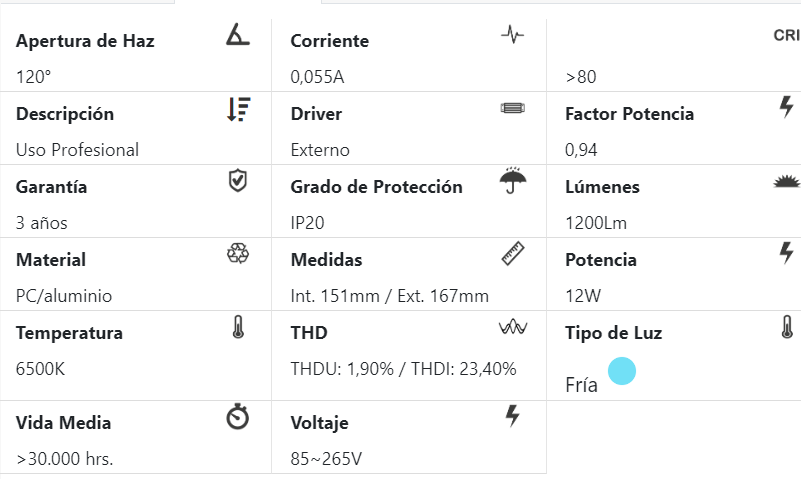Select the driver module icon beside Driver
Image resolution: width=801 pixels, height=479 pixels.
pyautogui.click(x=512, y=108)
